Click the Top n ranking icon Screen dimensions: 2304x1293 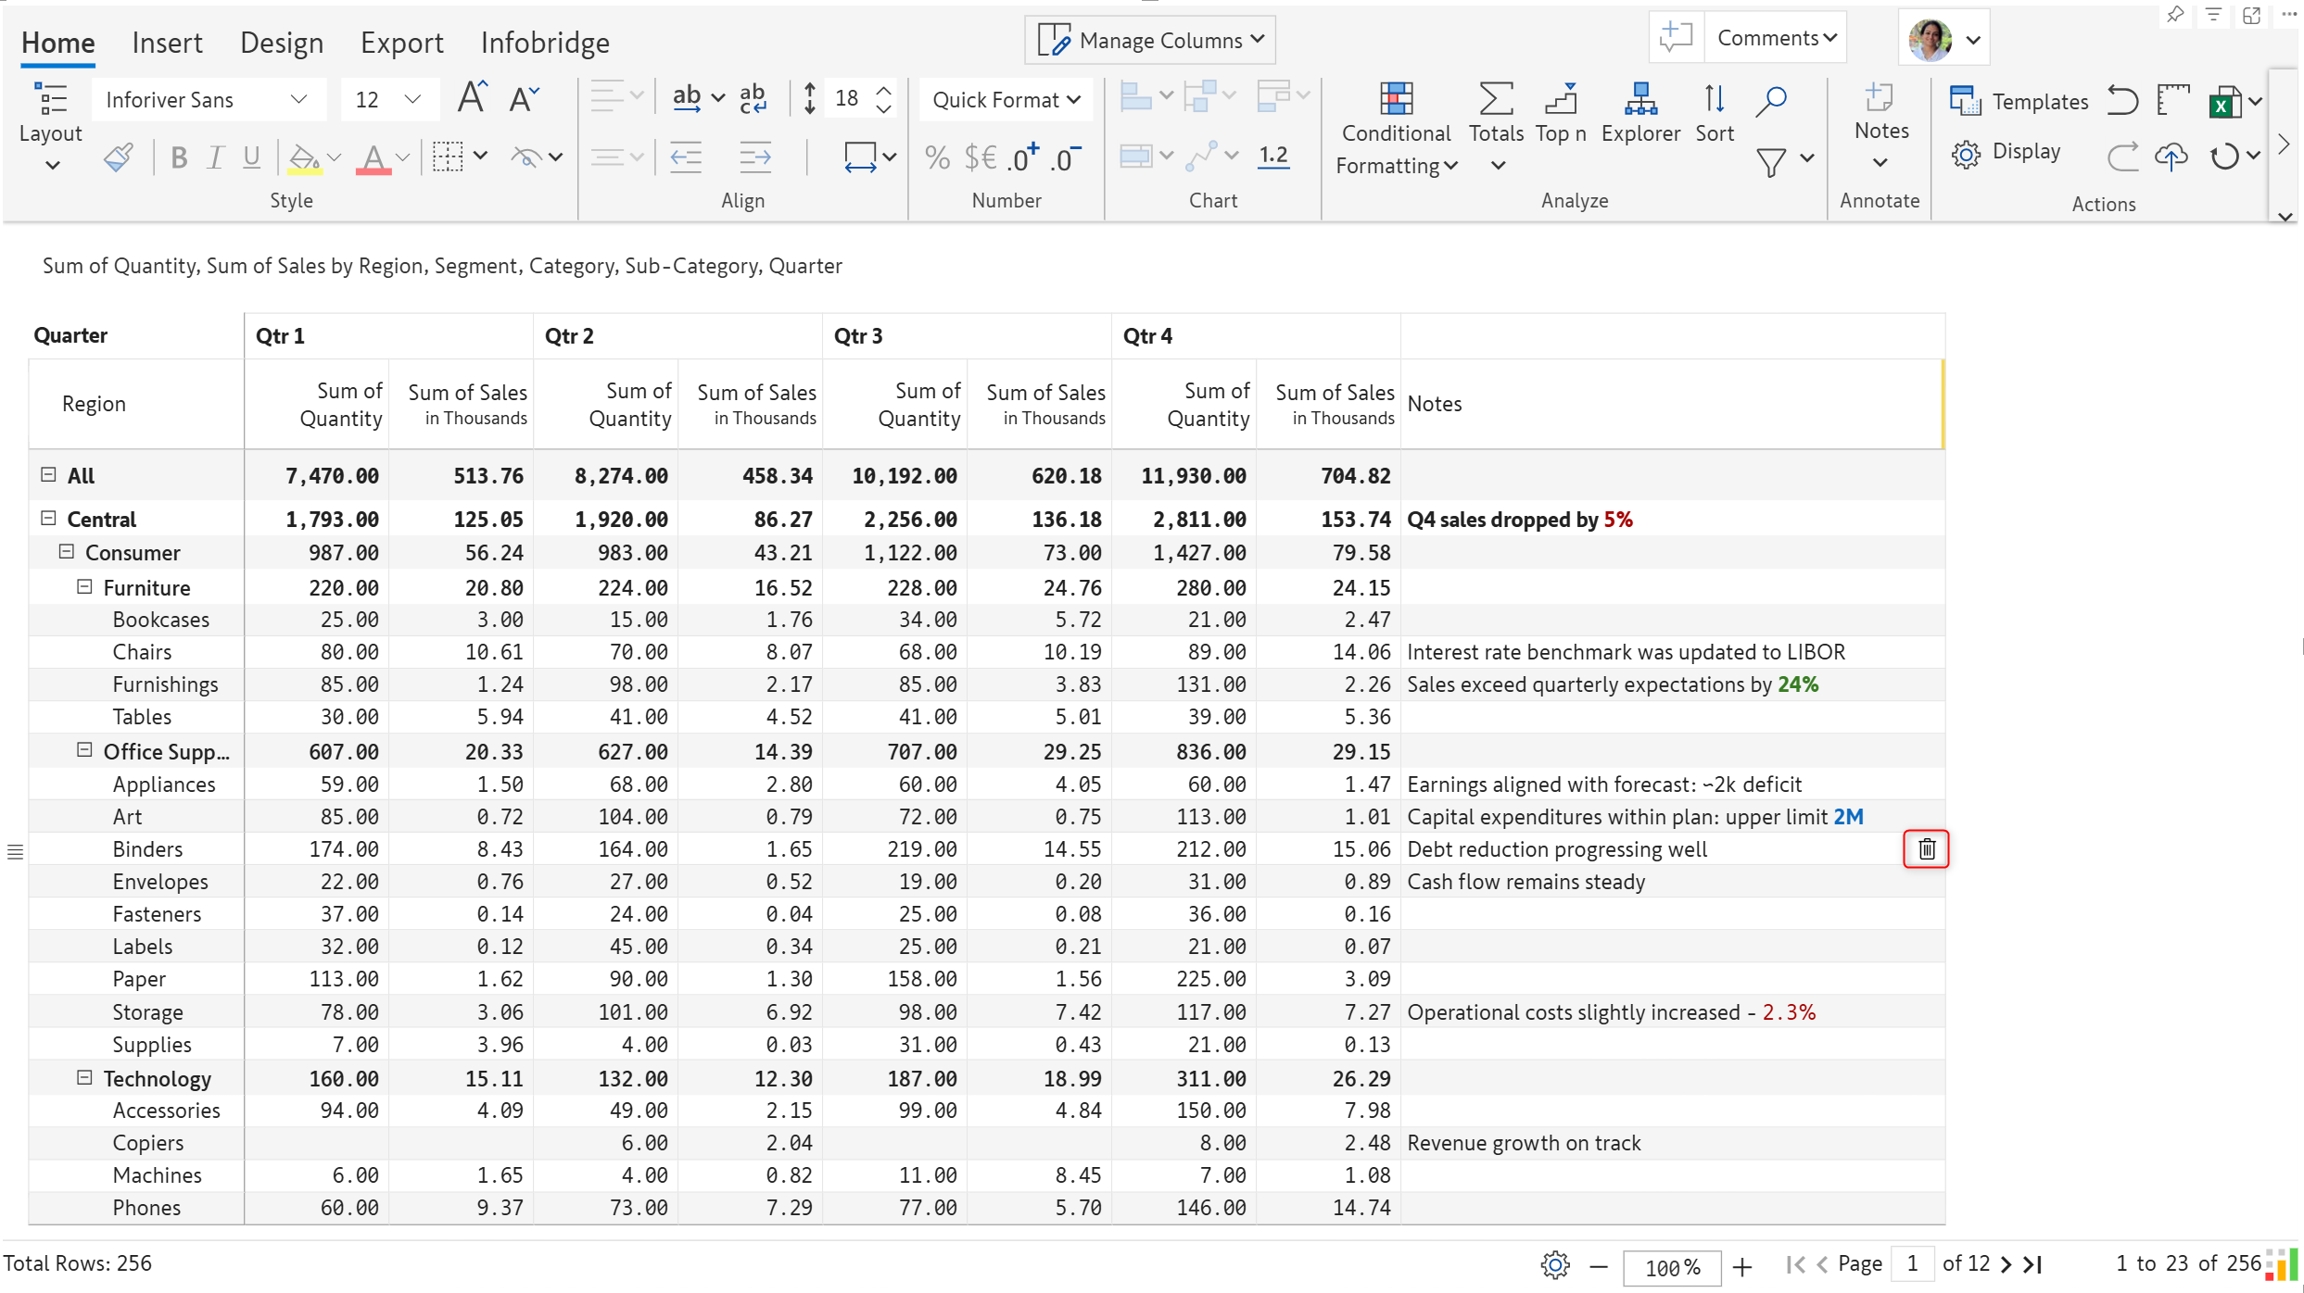click(x=1560, y=101)
